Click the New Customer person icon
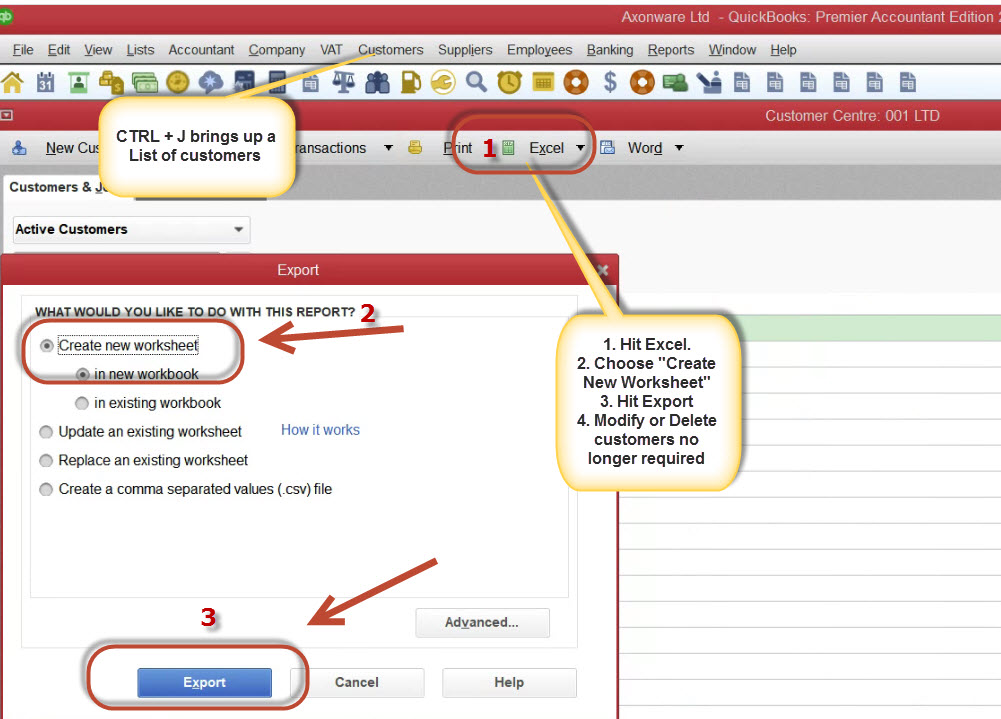This screenshot has width=1001, height=719. pos(20,148)
